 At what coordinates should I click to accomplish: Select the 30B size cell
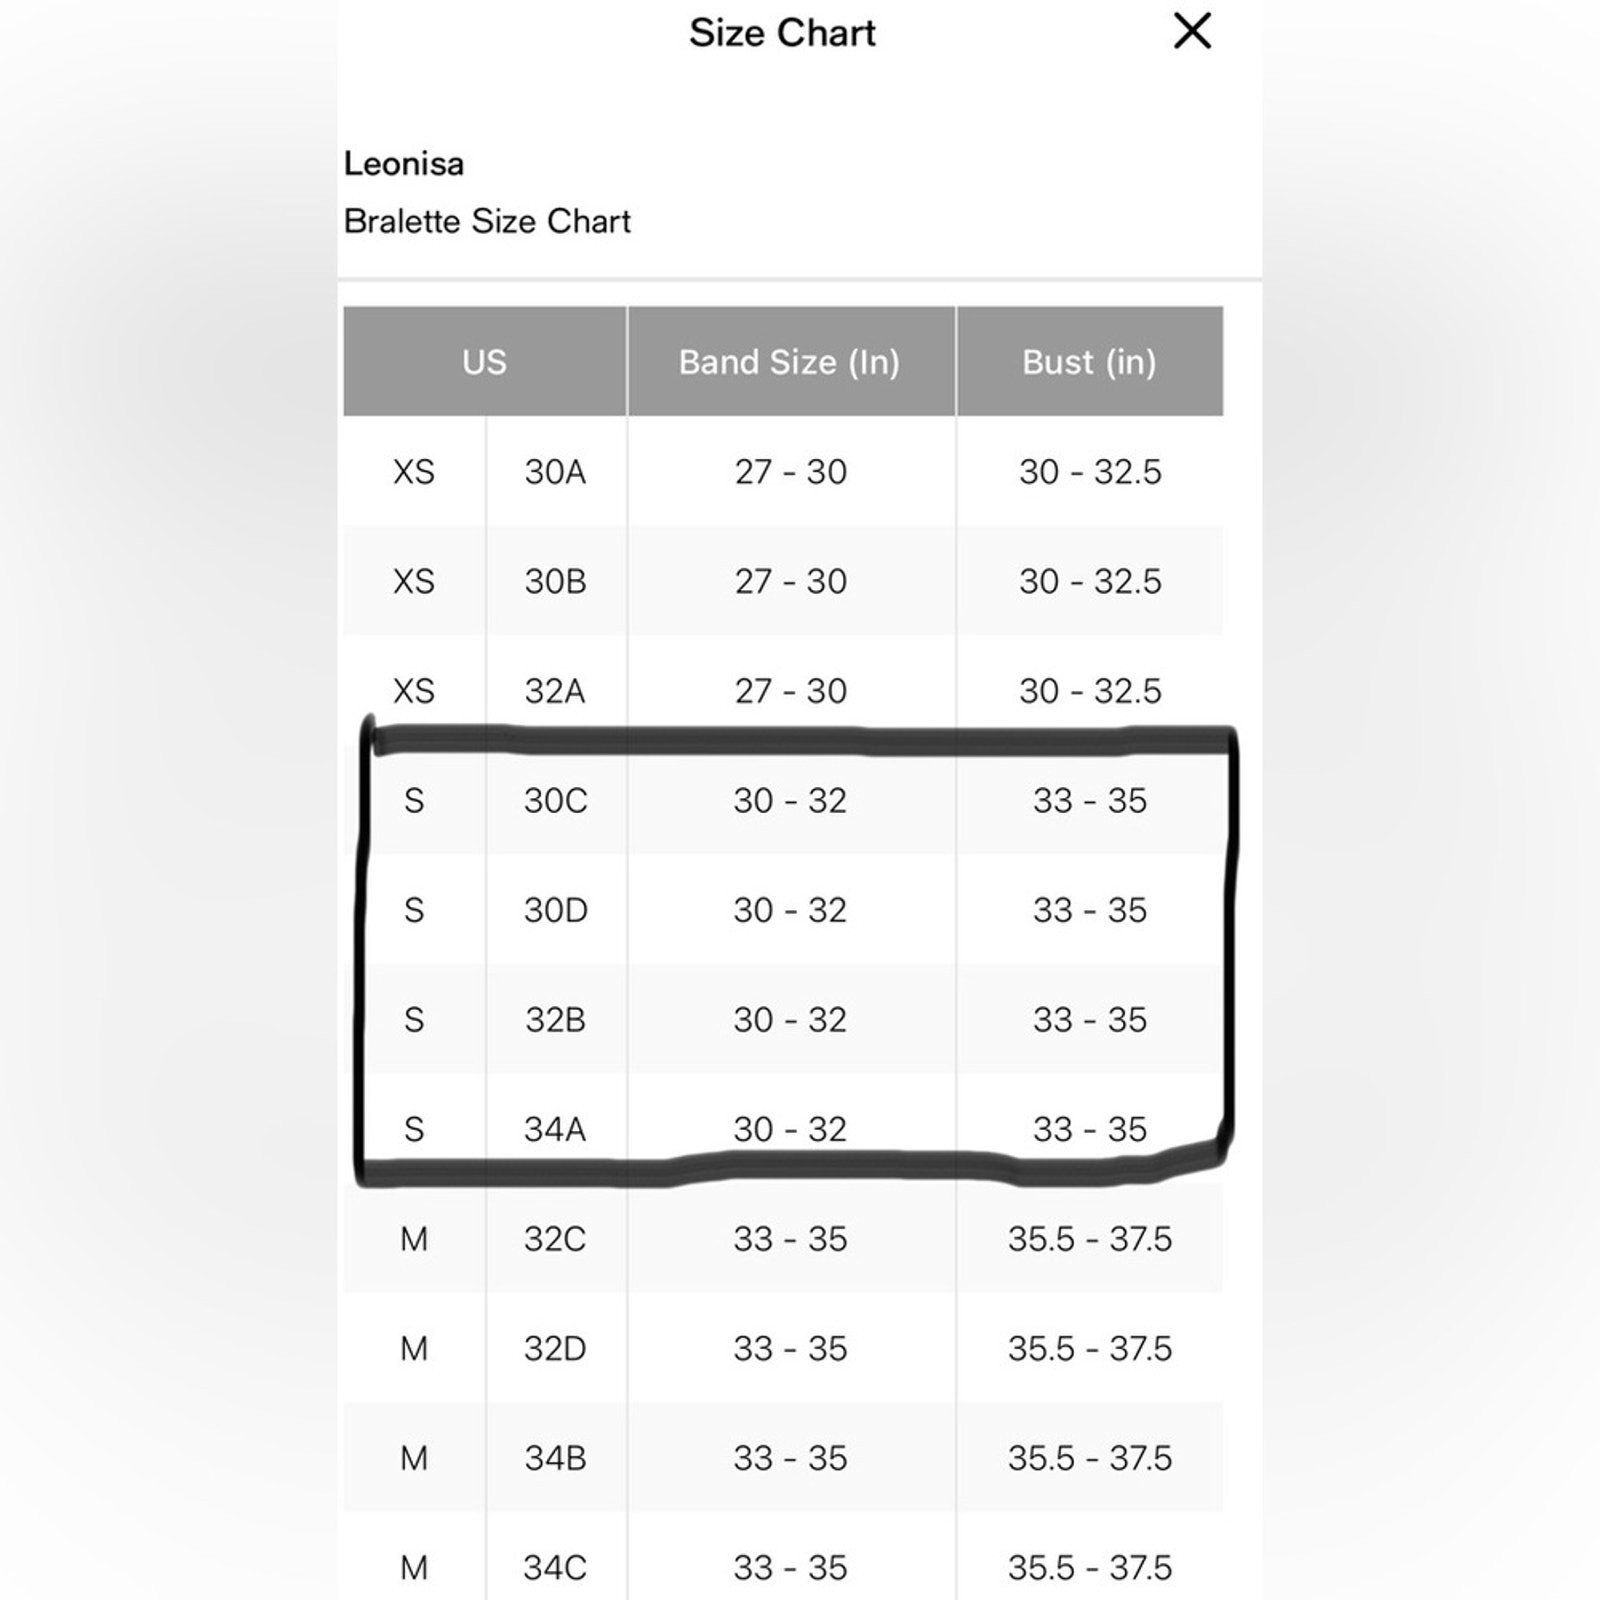[x=555, y=581]
